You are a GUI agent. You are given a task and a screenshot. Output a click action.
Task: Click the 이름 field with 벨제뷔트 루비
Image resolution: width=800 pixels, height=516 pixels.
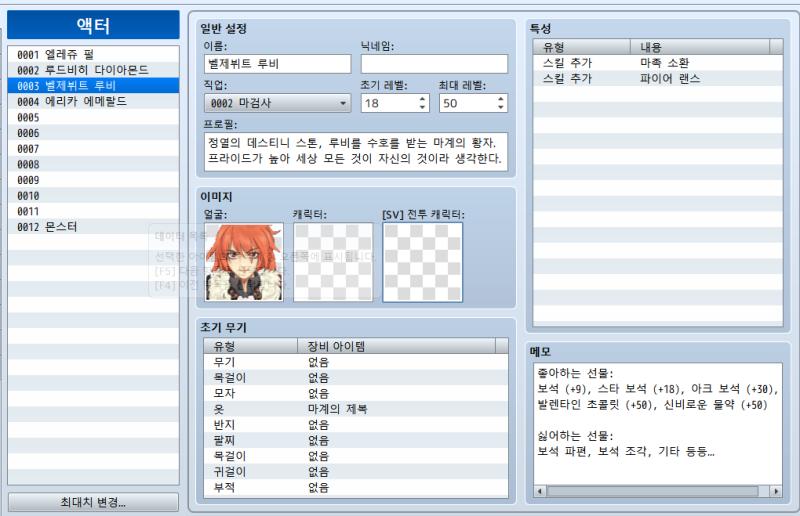[278, 64]
